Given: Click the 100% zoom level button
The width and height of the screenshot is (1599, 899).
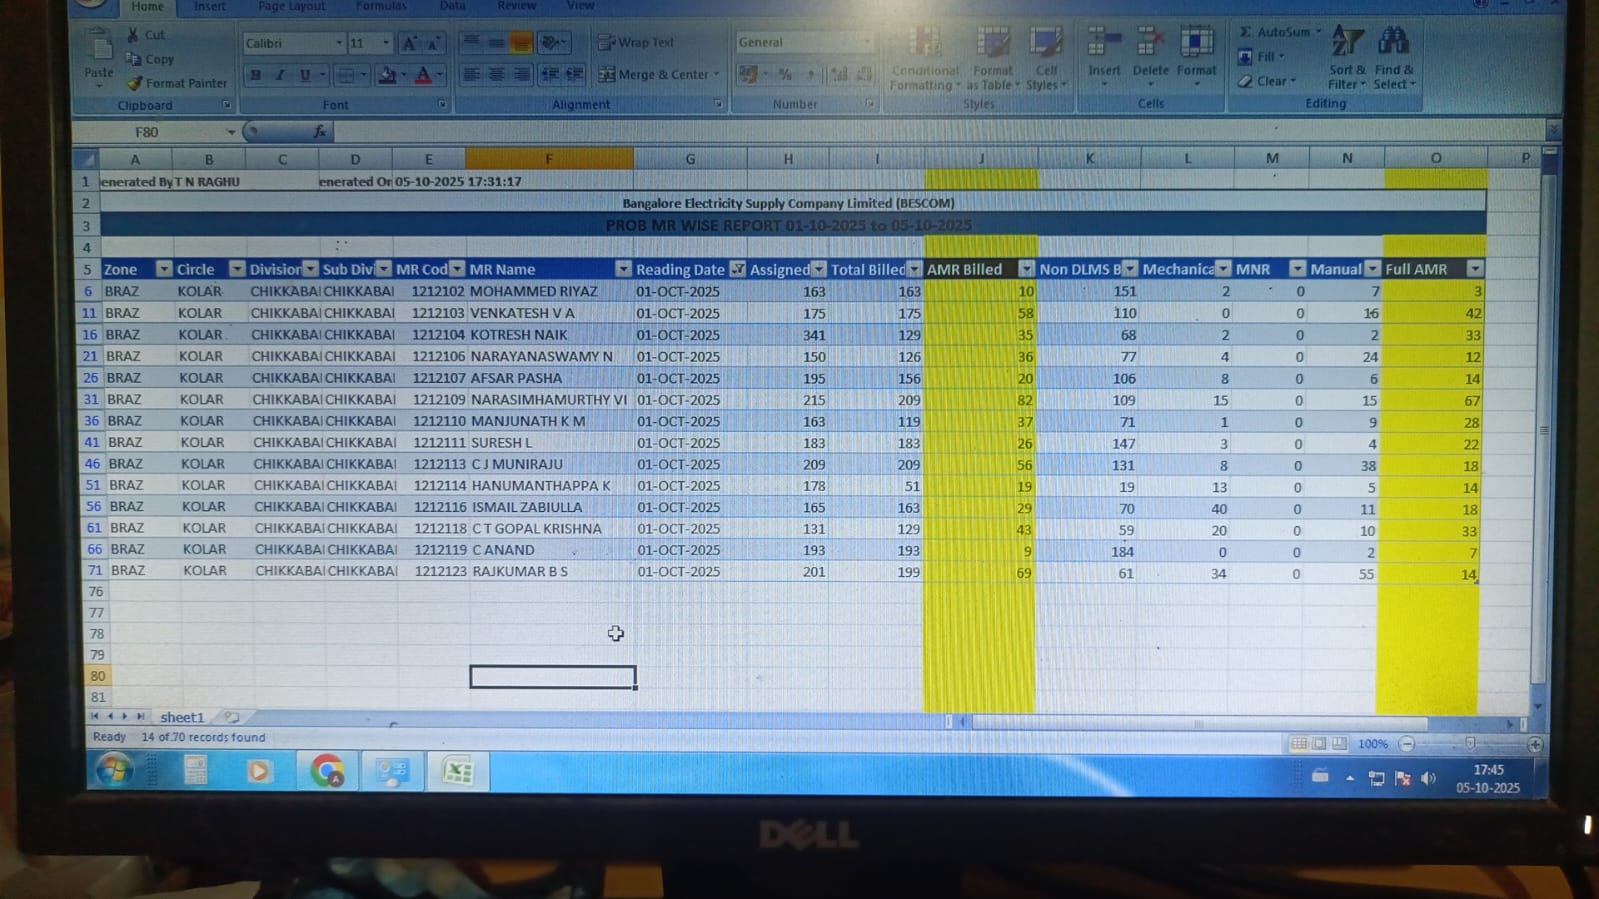Looking at the screenshot, I should coord(1373,744).
